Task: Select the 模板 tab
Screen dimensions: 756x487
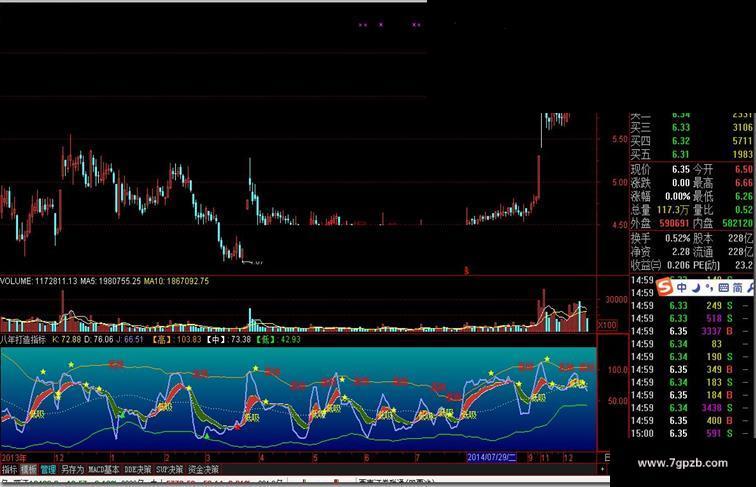Action: point(28,469)
